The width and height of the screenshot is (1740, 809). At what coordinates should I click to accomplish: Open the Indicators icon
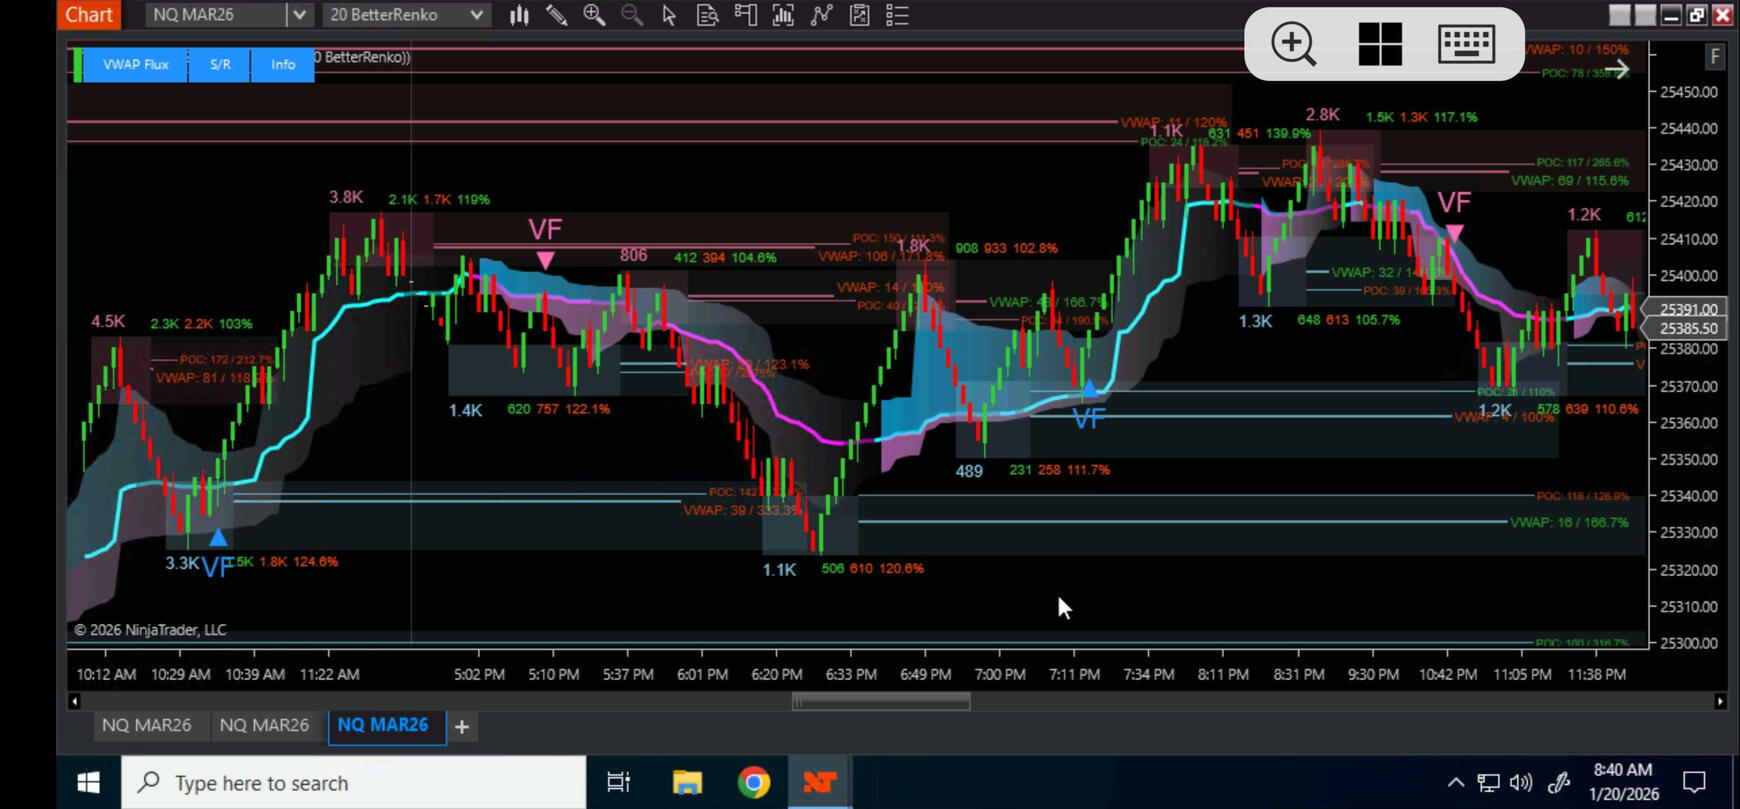783,15
